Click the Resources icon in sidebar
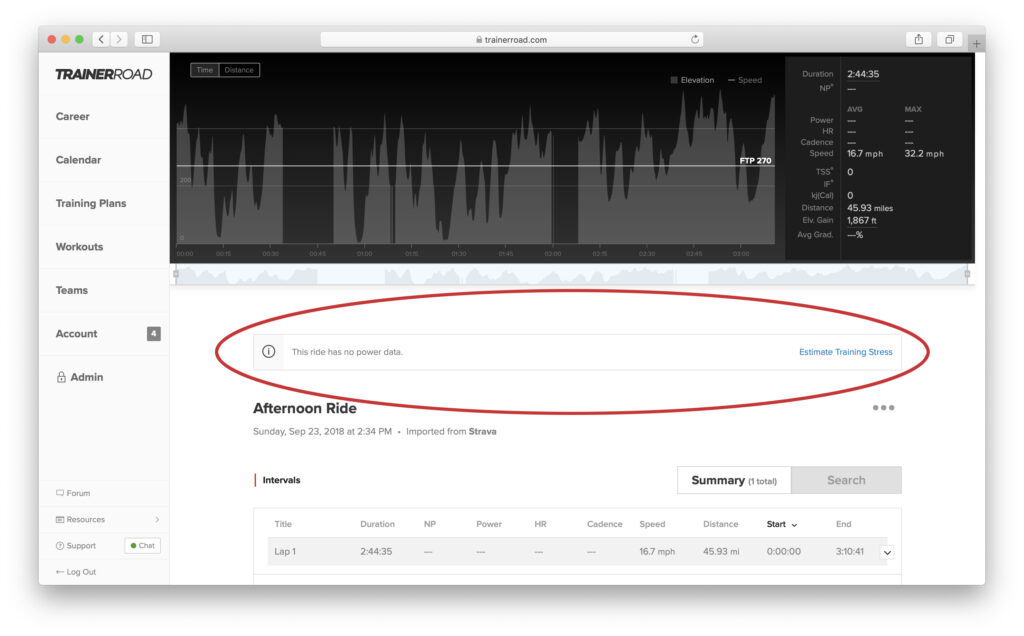The width and height of the screenshot is (1024, 636). pos(62,519)
